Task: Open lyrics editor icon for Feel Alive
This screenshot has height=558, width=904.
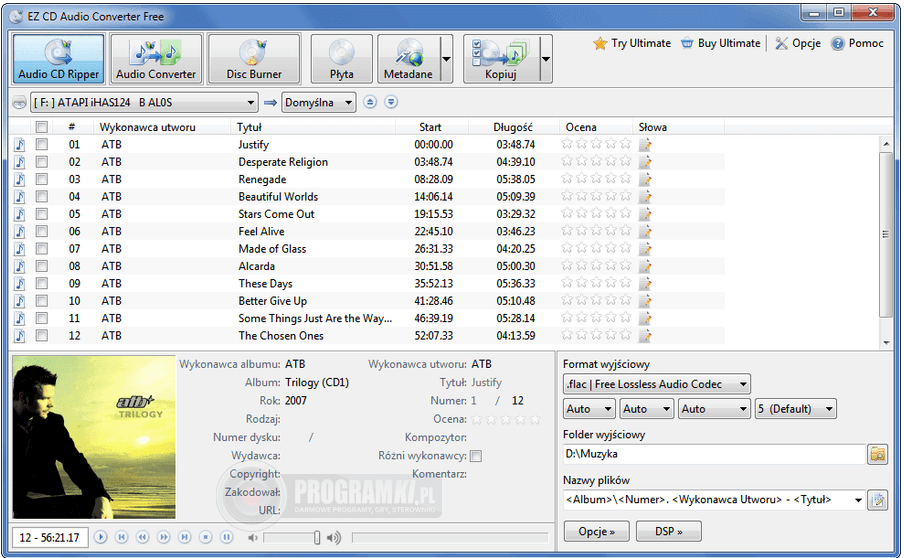Action: (x=645, y=231)
